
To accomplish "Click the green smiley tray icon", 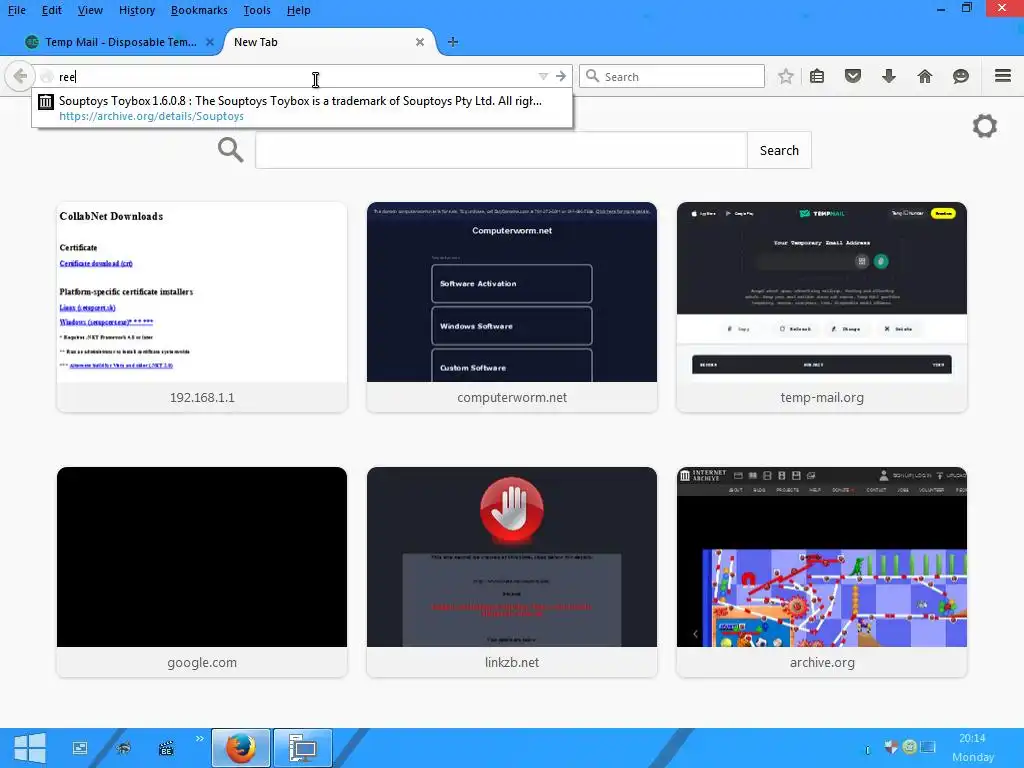I will [909, 746].
